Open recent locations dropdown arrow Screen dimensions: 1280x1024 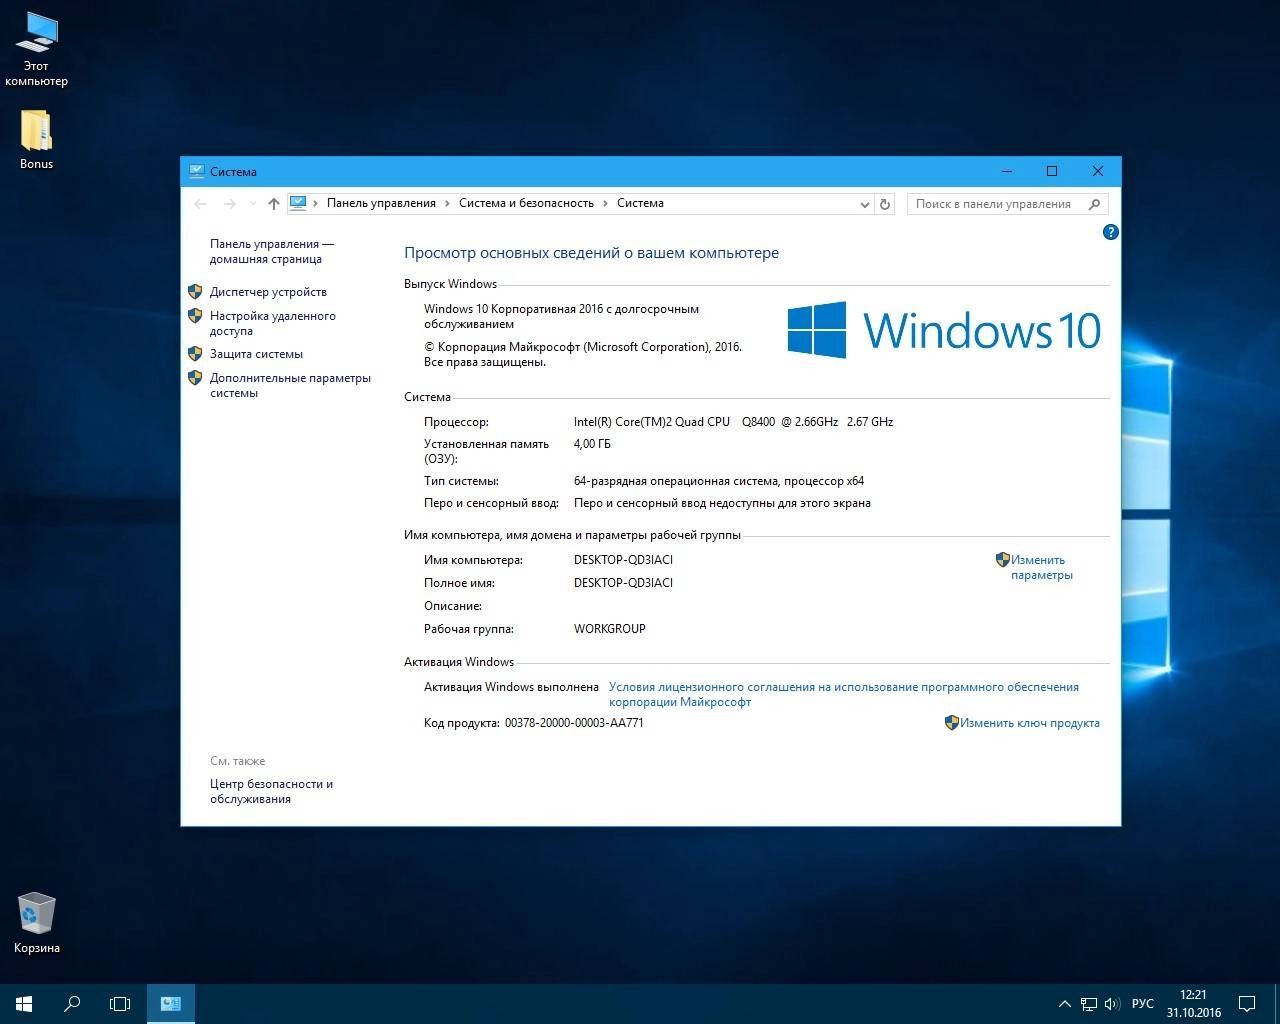[x=251, y=204]
